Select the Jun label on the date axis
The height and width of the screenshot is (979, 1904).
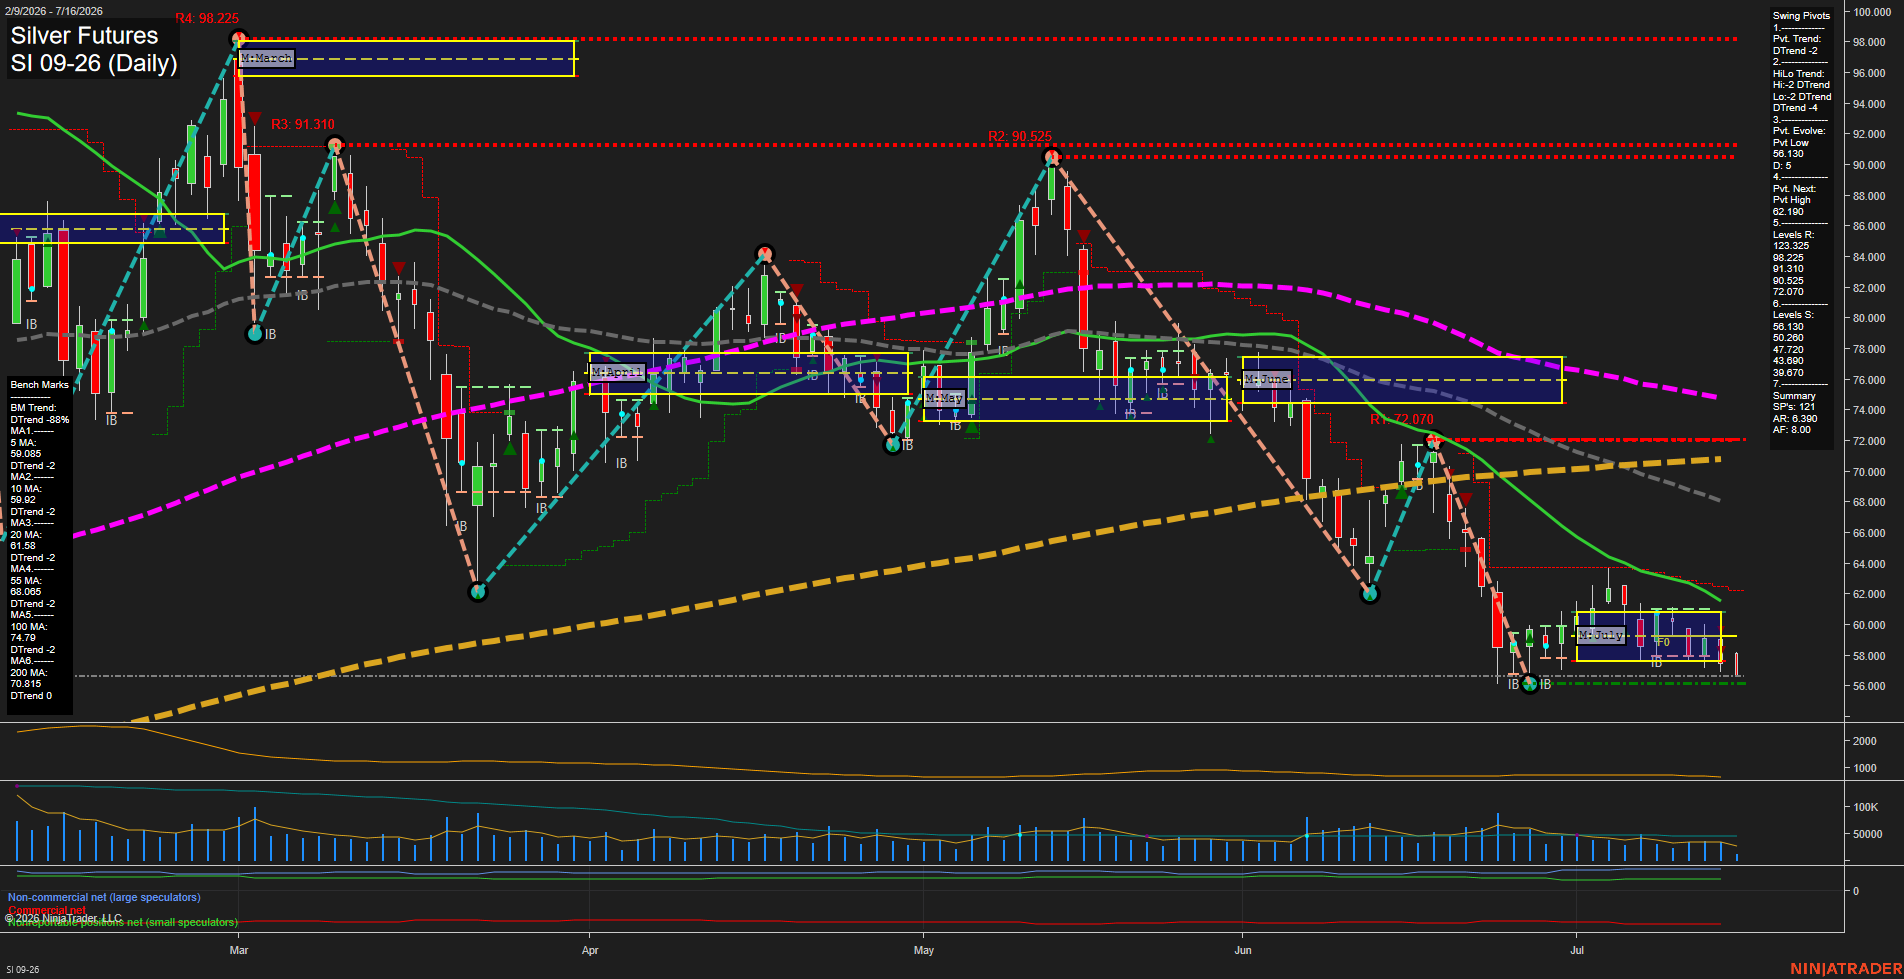(1242, 950)
